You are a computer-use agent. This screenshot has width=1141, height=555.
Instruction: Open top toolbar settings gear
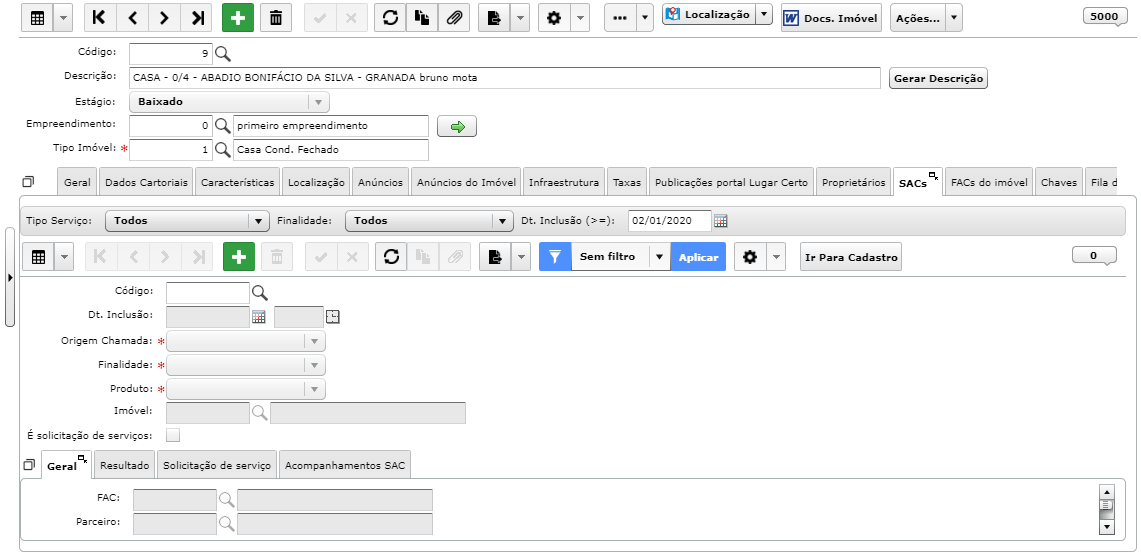[x=554, y=18]
